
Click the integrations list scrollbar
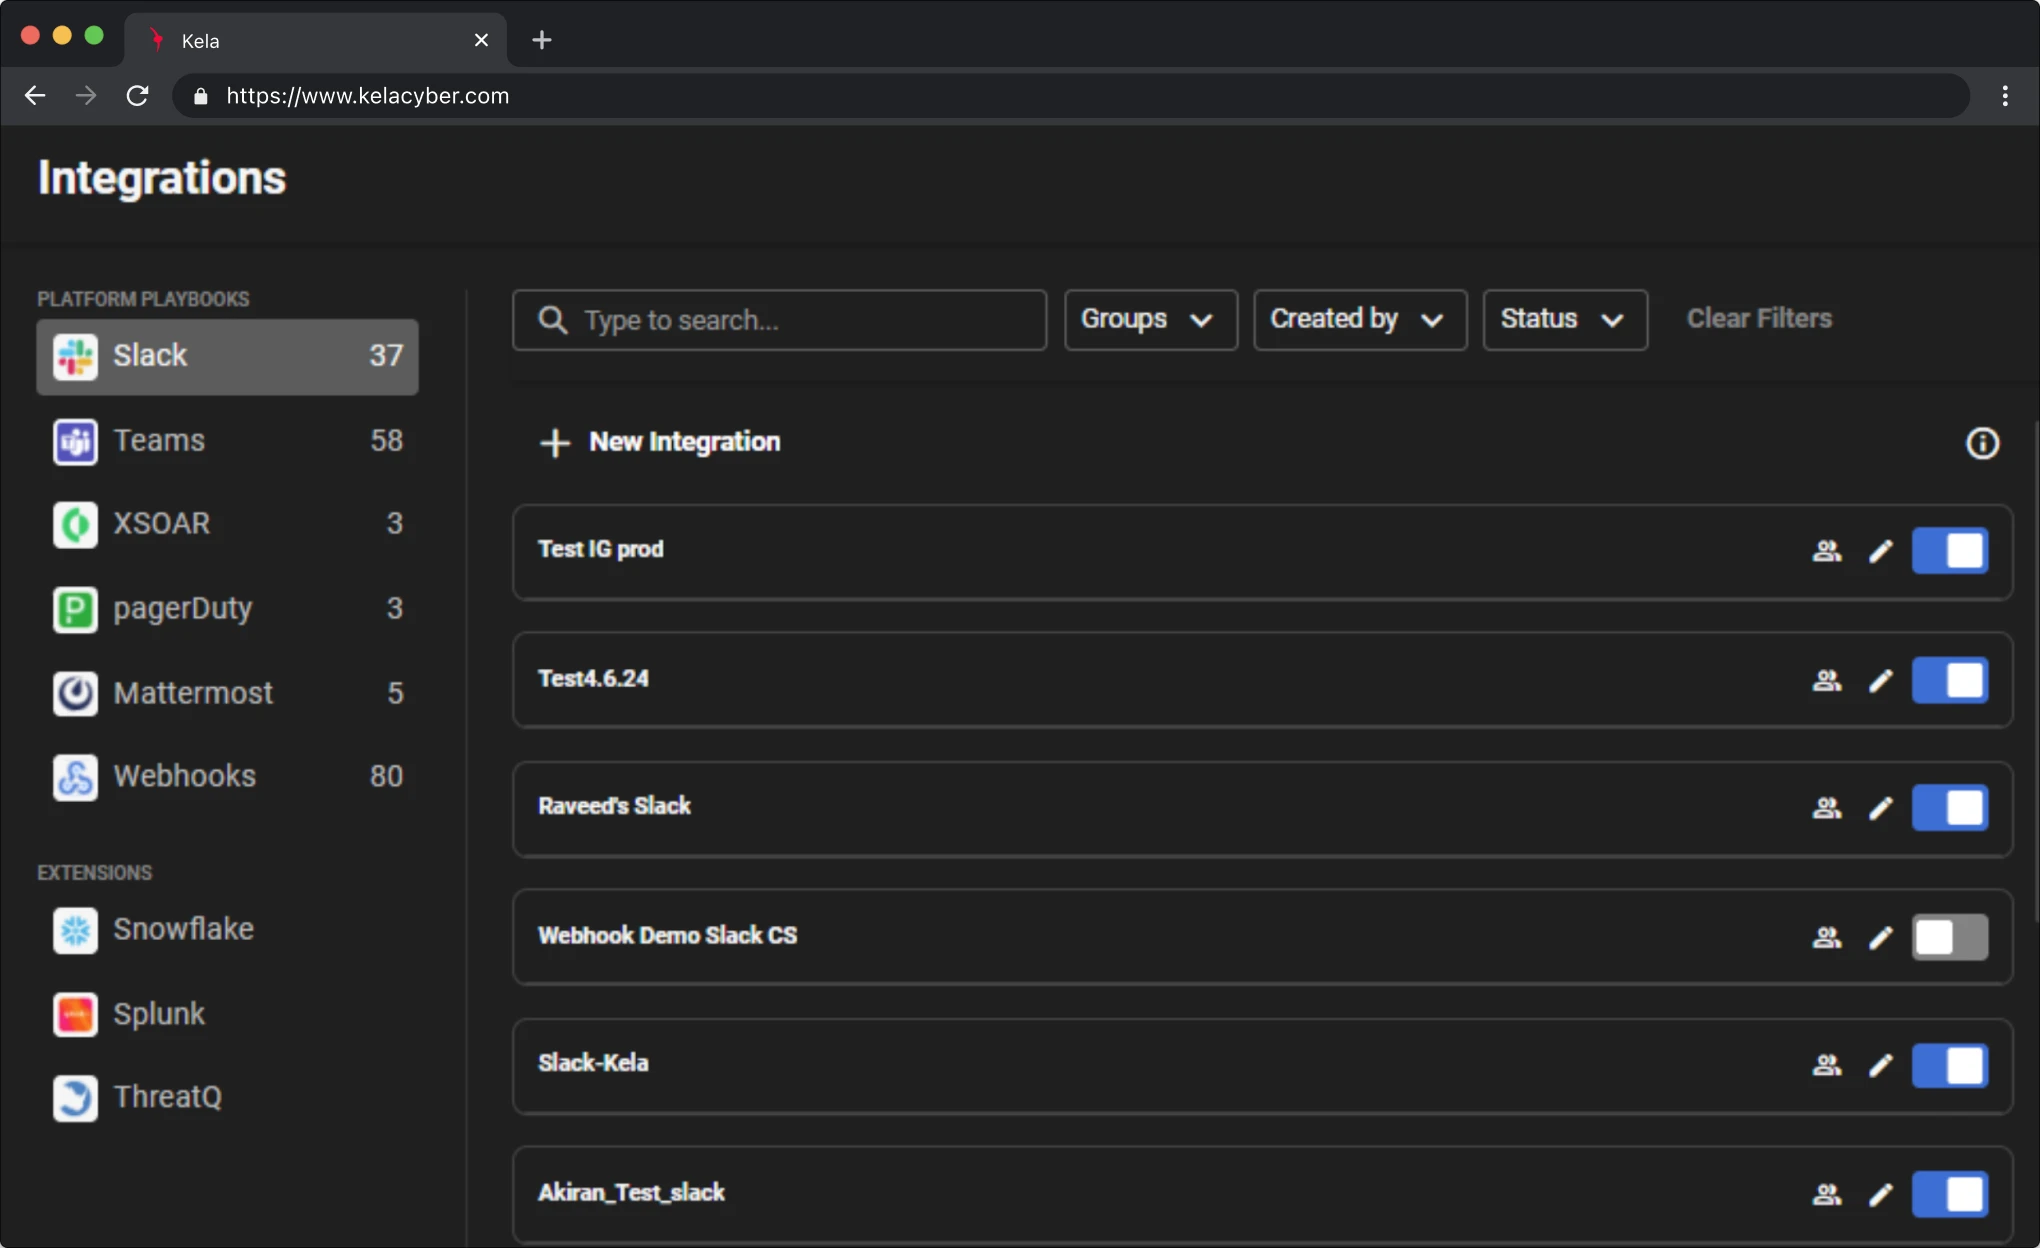[x=2034, y=670]
